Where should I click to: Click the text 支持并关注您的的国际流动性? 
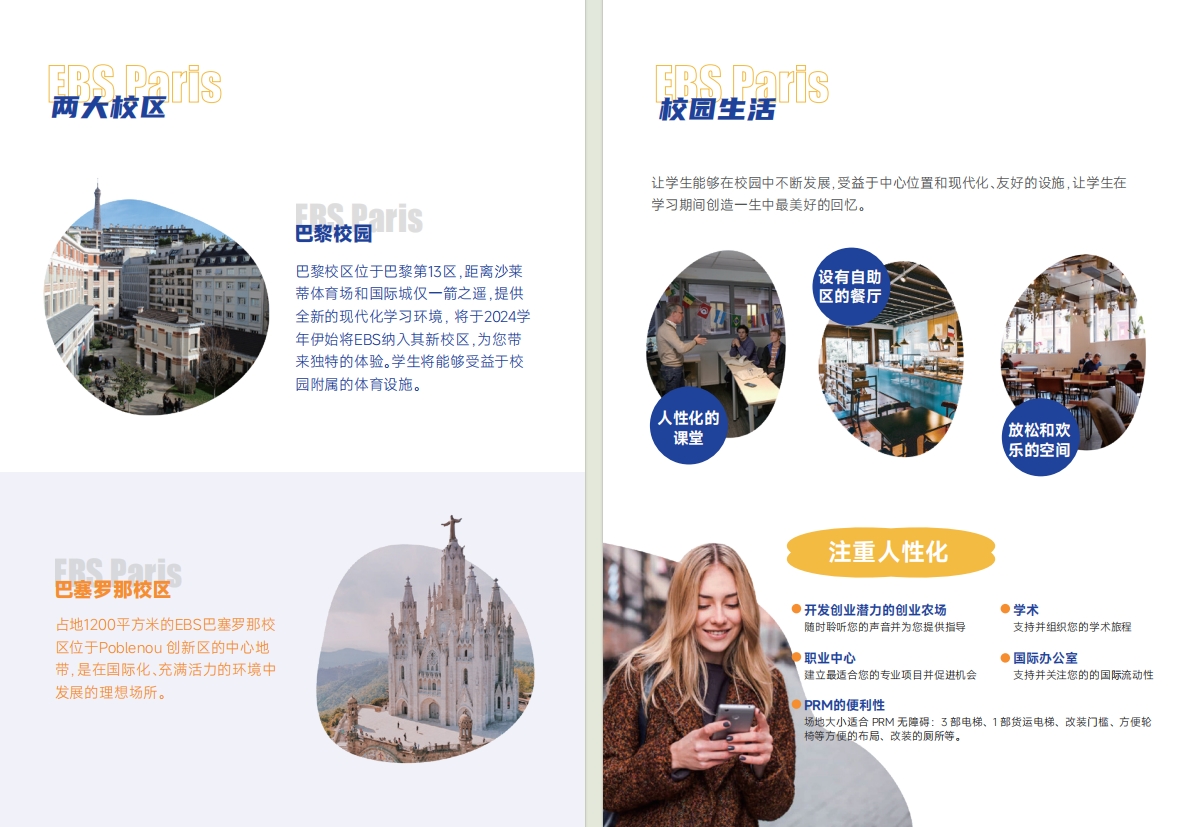(x=1084, y=675)
